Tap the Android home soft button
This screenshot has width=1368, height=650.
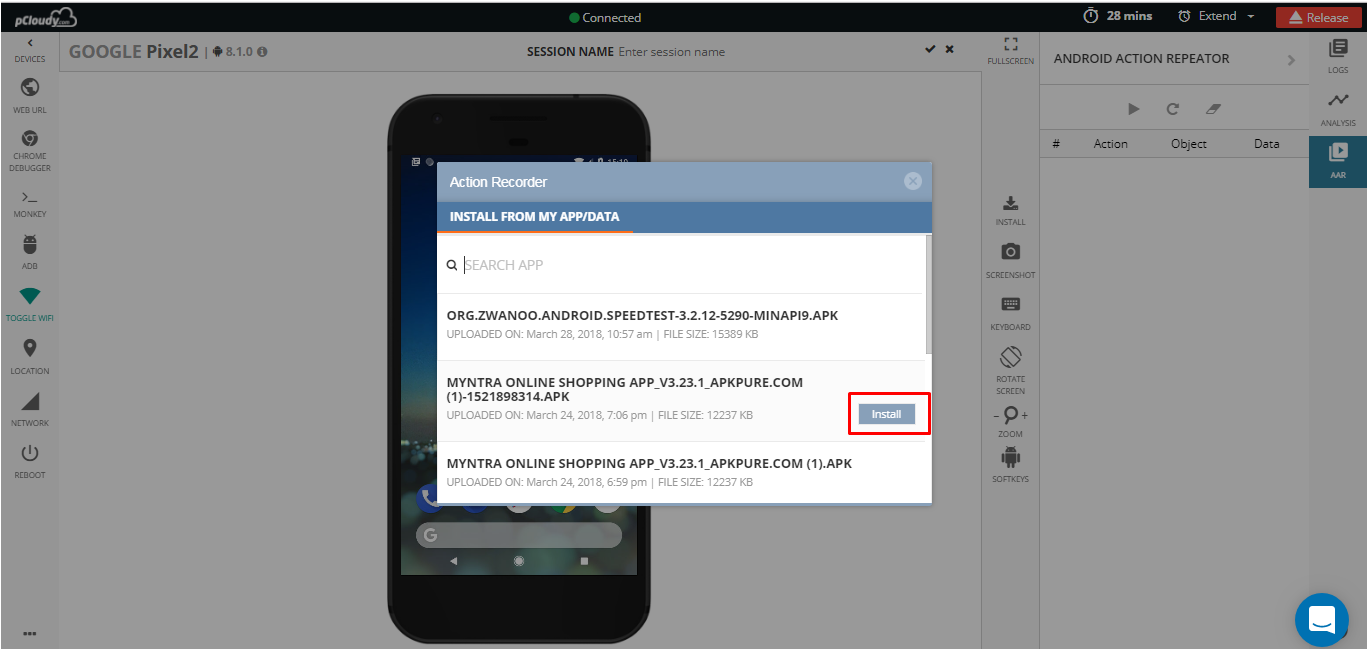tap(518, 561)
